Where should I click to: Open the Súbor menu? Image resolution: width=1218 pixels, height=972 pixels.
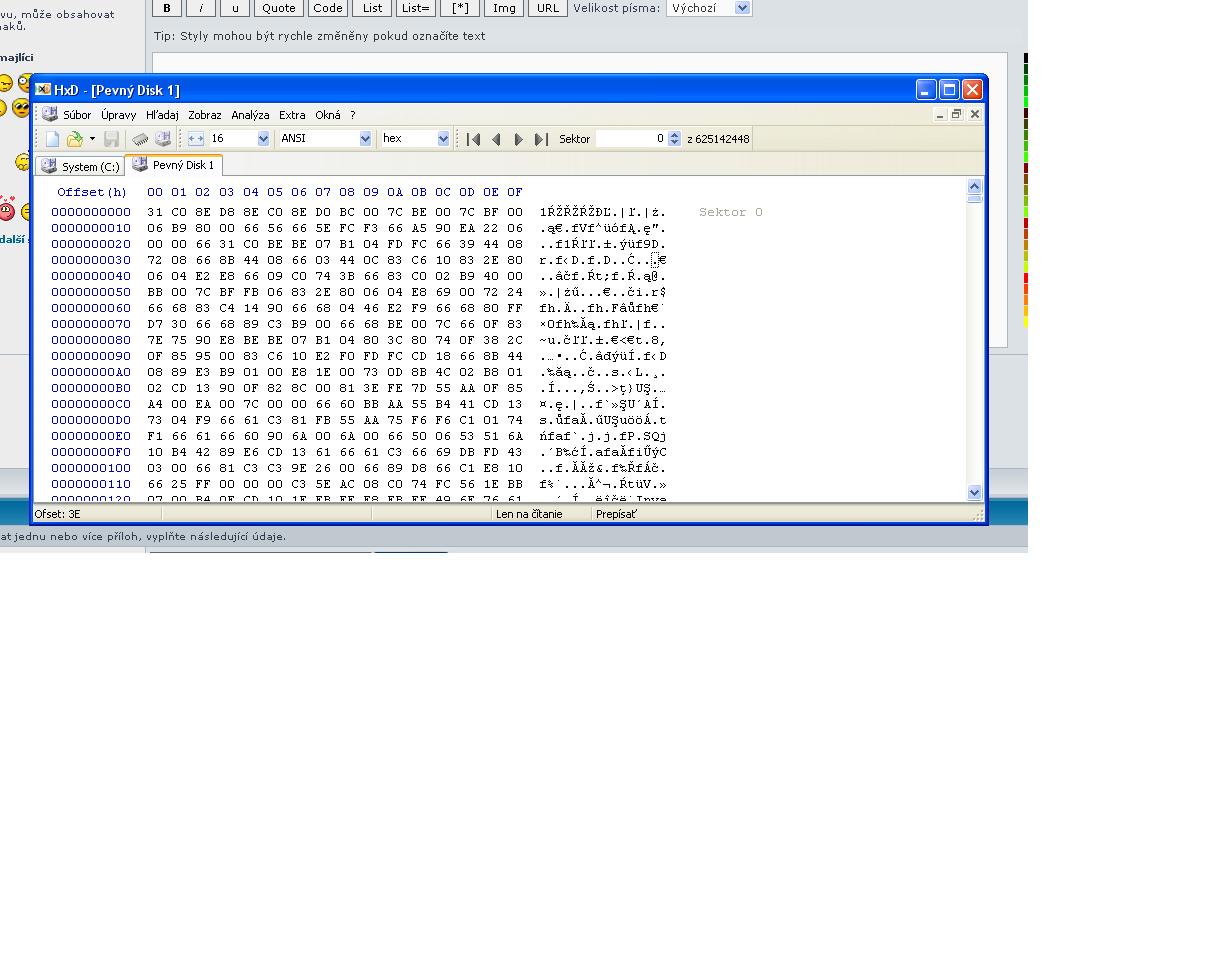tap(77, 115)
